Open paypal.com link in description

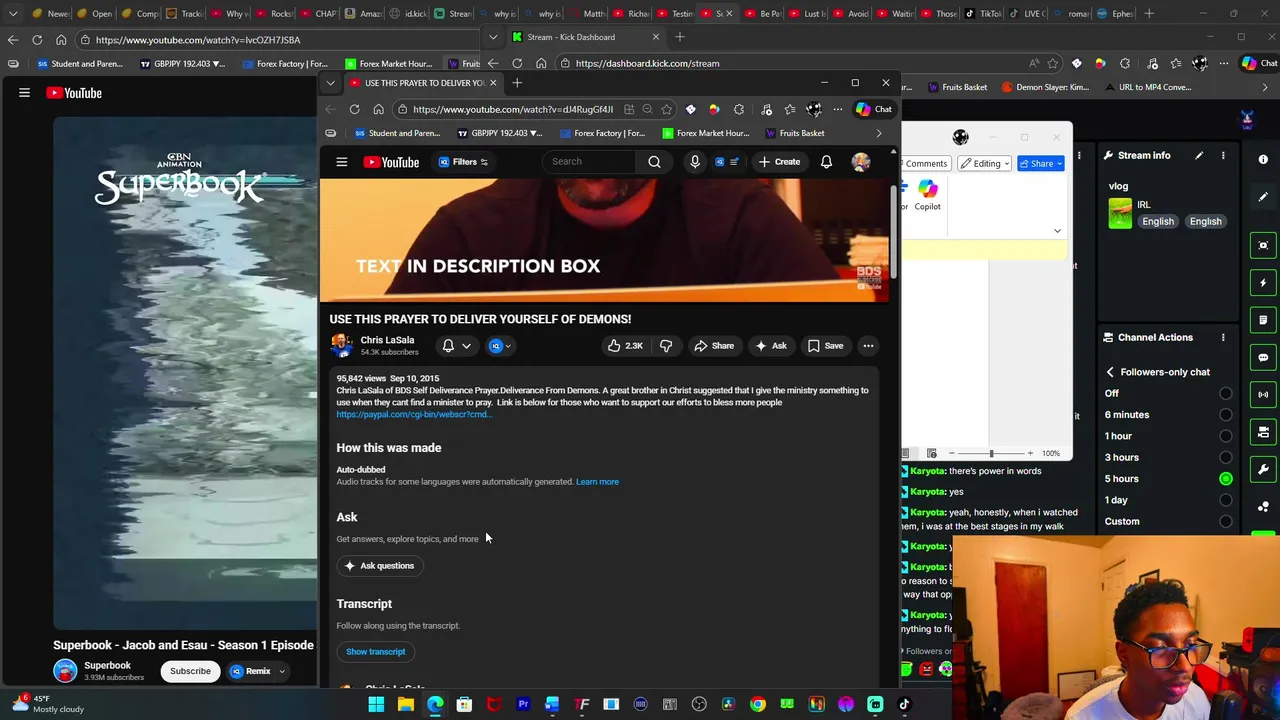click(412, 414)
